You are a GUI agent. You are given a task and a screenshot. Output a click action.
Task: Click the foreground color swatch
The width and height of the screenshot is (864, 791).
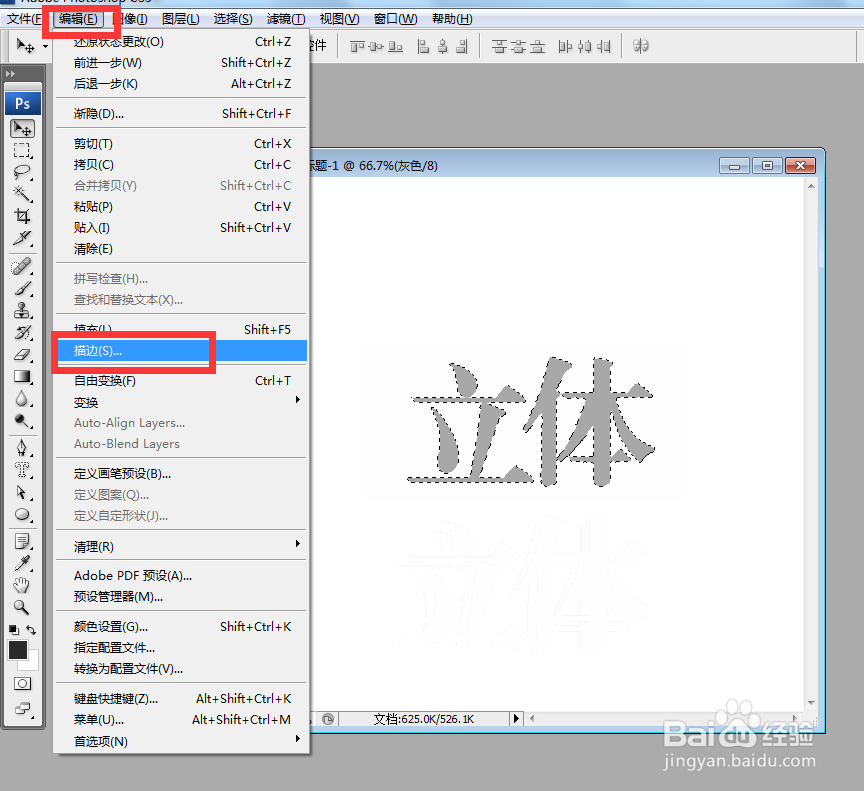18,650
